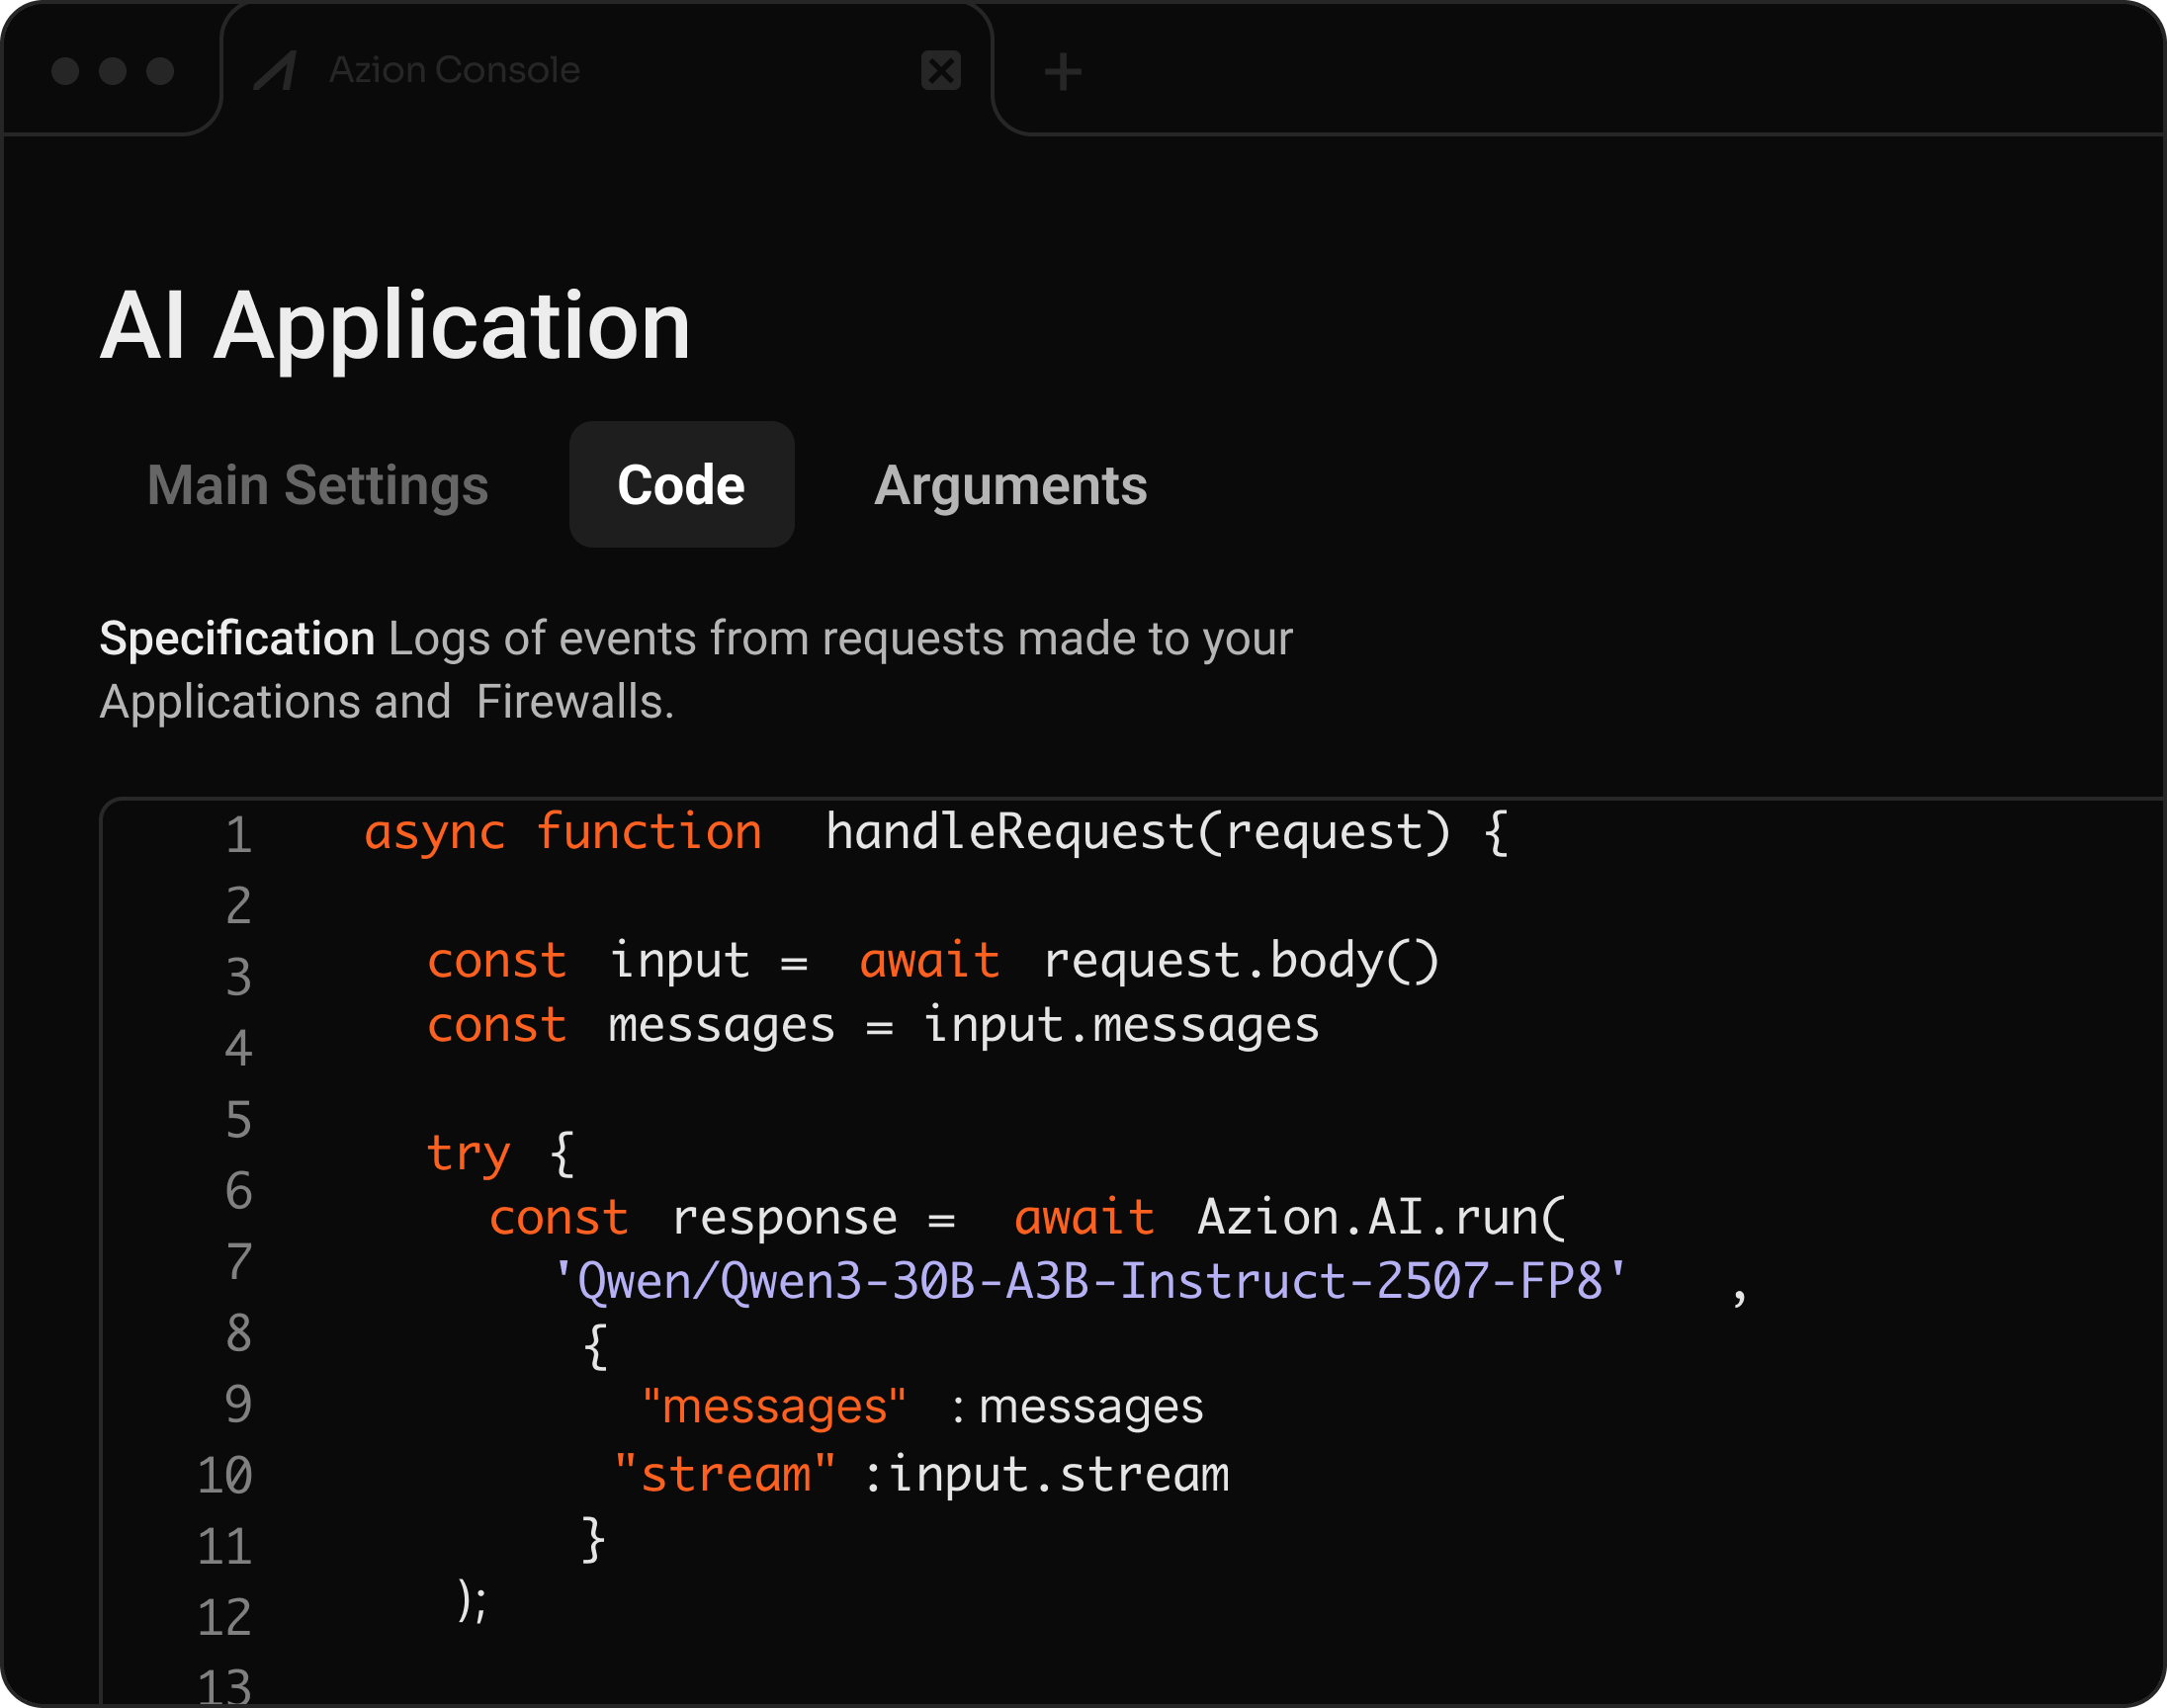Click the request.body() expression

pos(1240,961)
